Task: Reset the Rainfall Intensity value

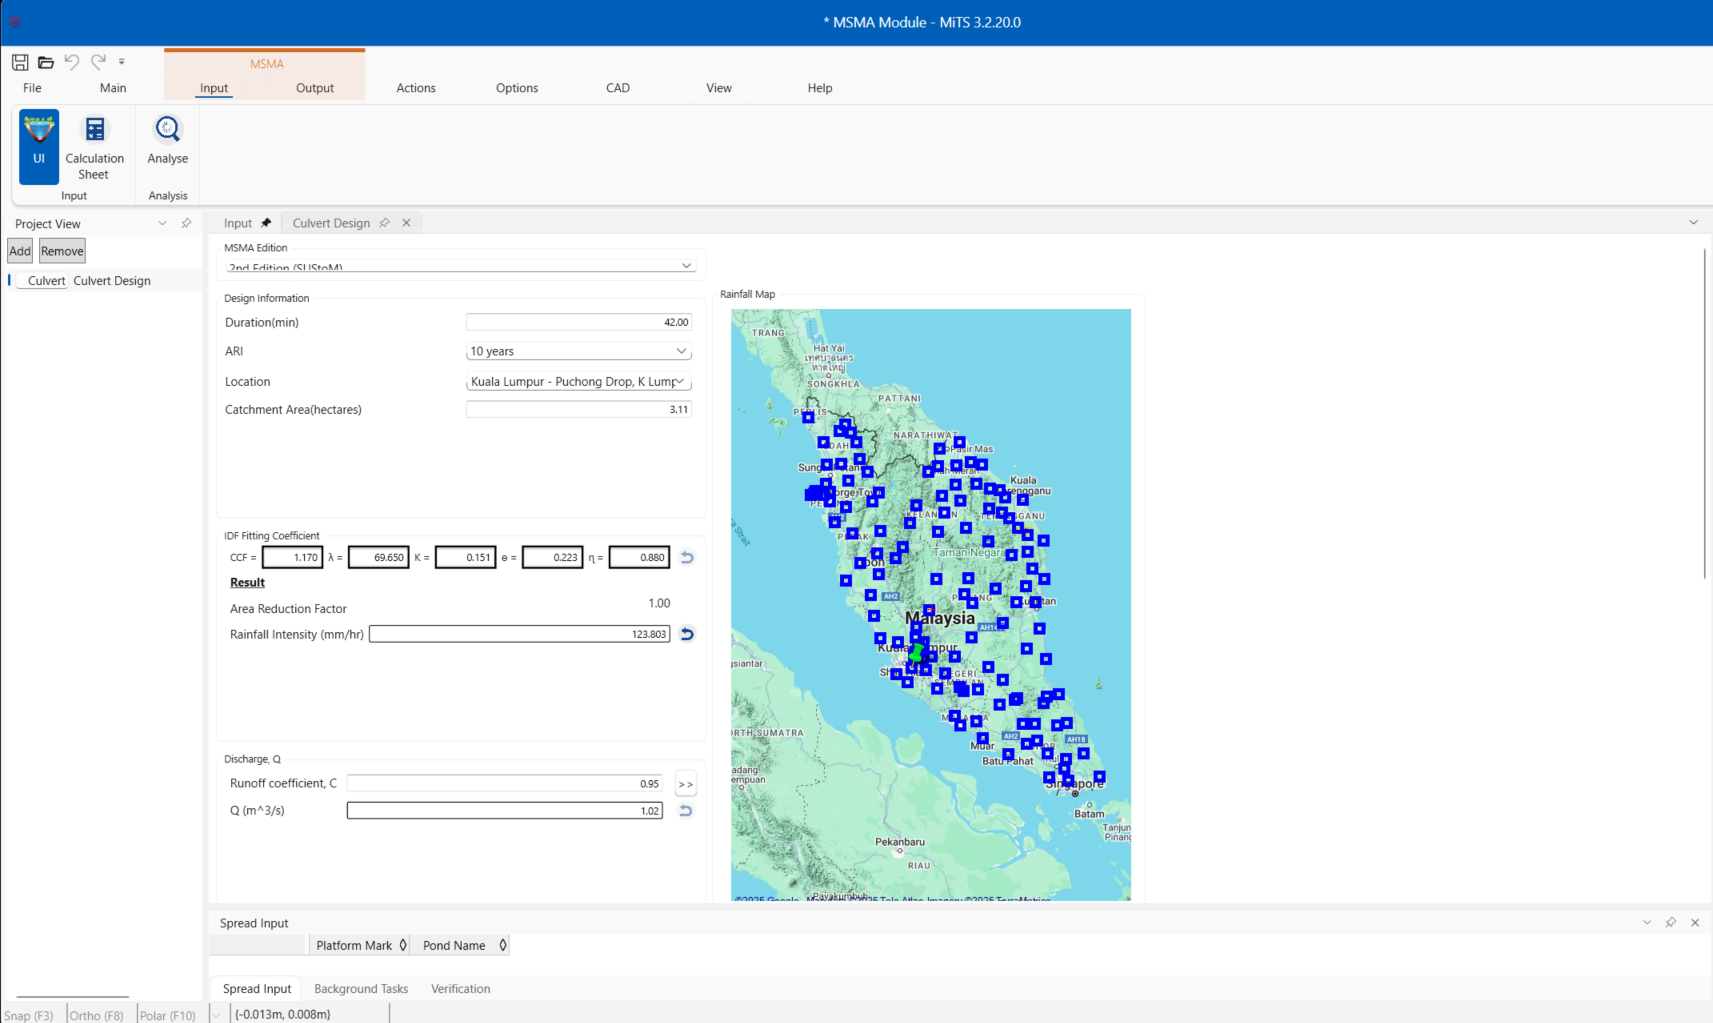Action: coord(687,634)
